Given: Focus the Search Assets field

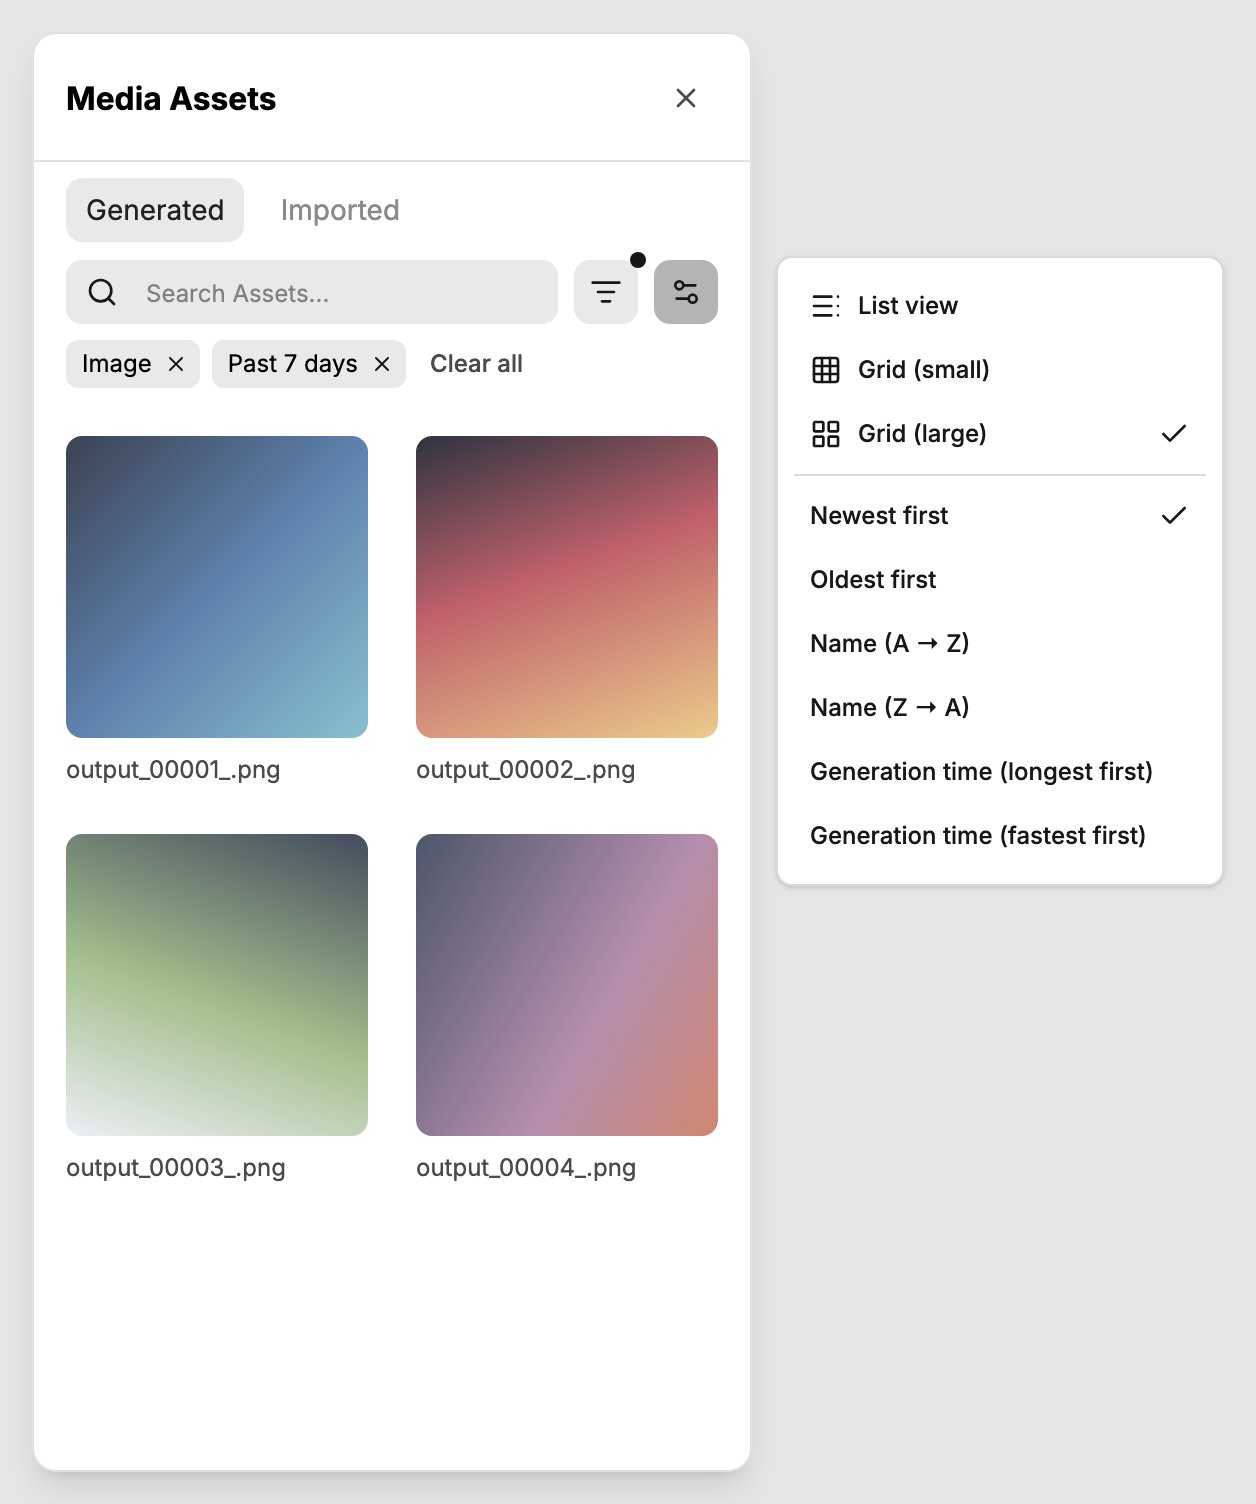Looking at the screenshot, I should point(312,292).
